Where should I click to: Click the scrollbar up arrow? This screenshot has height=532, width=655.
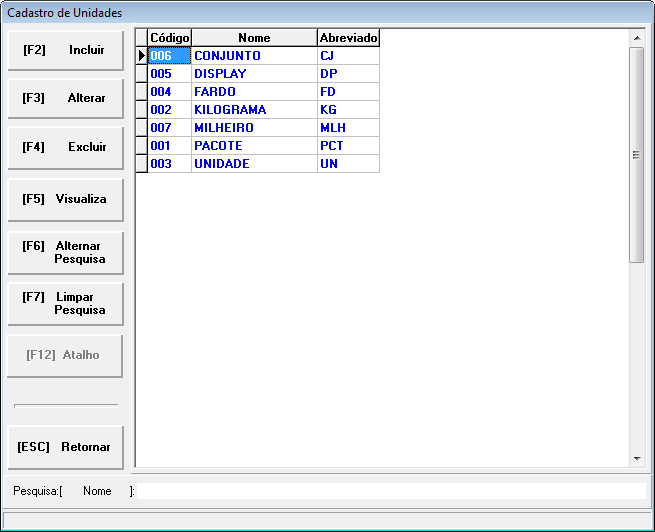(x=637, y=38)
